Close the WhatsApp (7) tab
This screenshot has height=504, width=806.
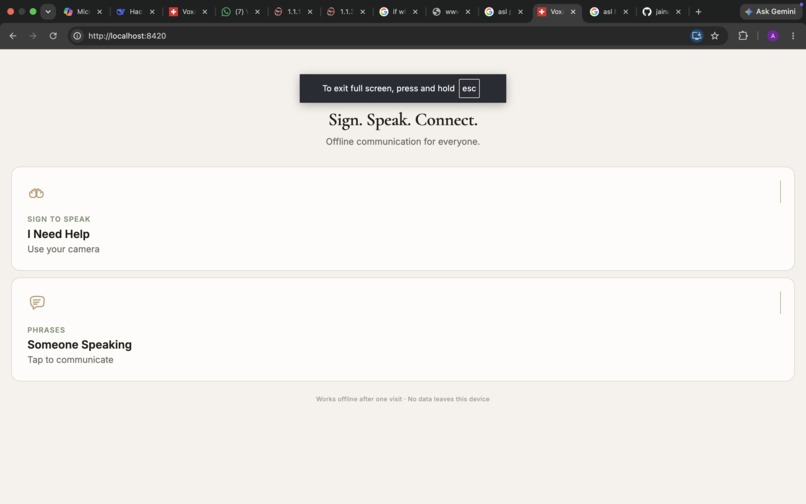(x=257, y=11)
